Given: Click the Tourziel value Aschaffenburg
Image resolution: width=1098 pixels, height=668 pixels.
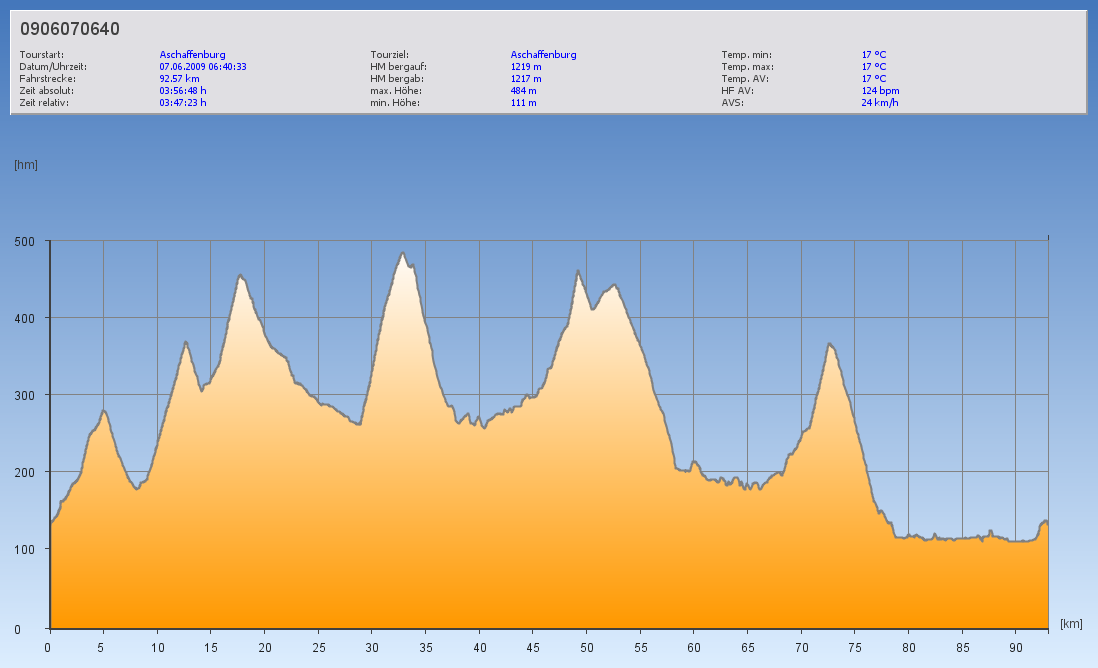Looking at the screenshot, I should (543, 55).
